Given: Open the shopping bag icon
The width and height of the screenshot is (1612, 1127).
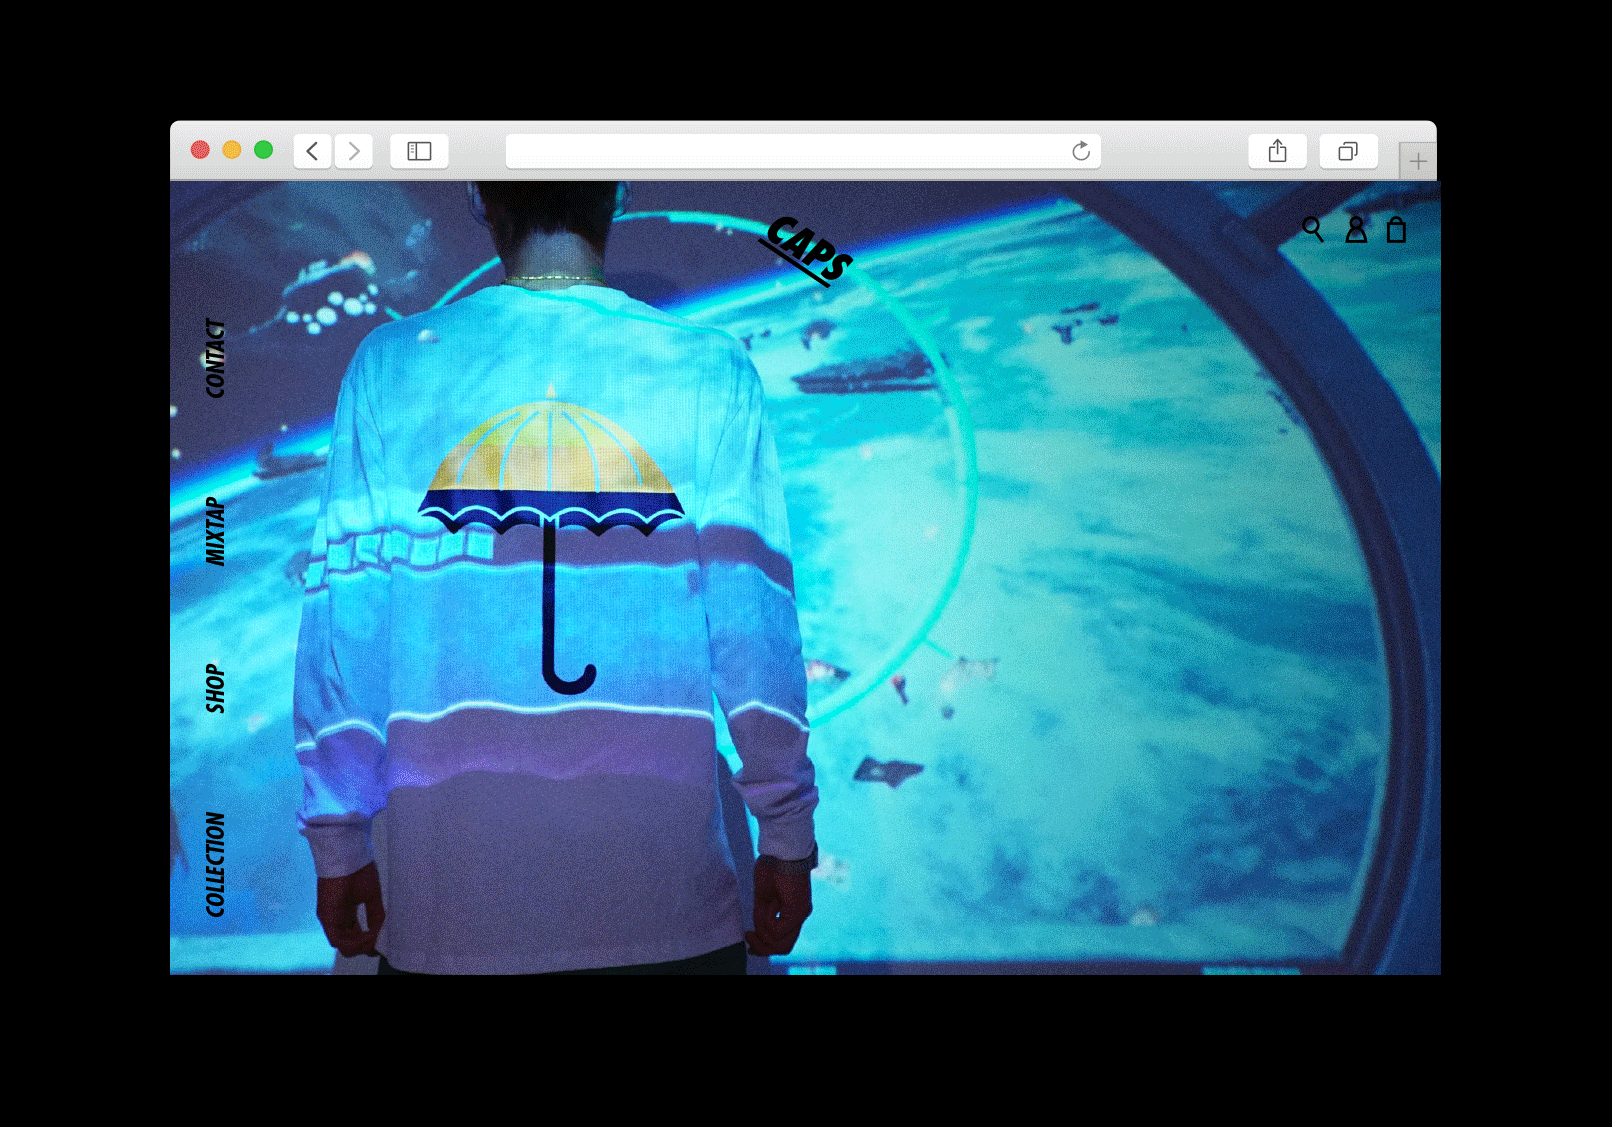Looking at the screenshot, I should (1397, 230).
